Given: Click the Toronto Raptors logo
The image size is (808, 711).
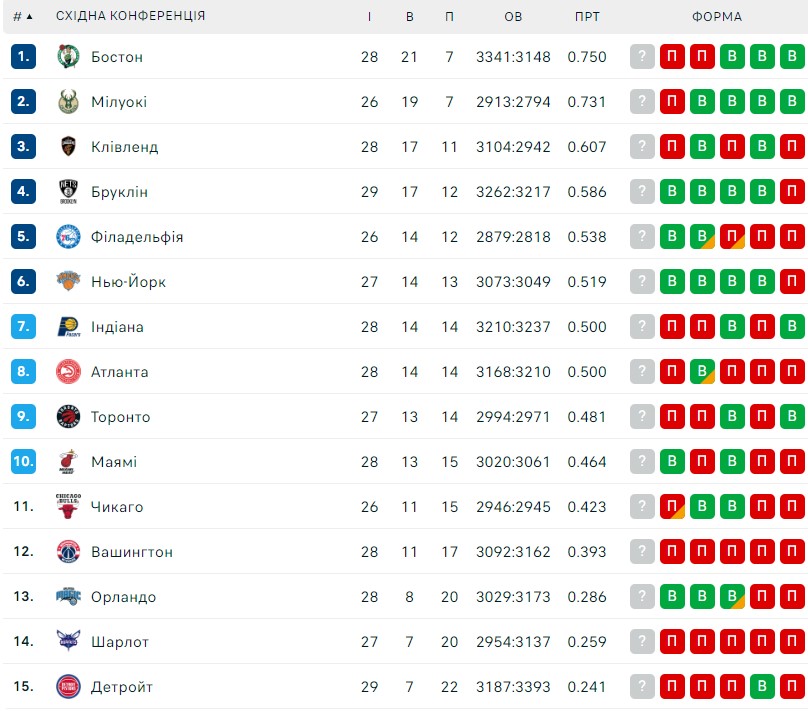Looking at the screenshot, I should point(68,416).
